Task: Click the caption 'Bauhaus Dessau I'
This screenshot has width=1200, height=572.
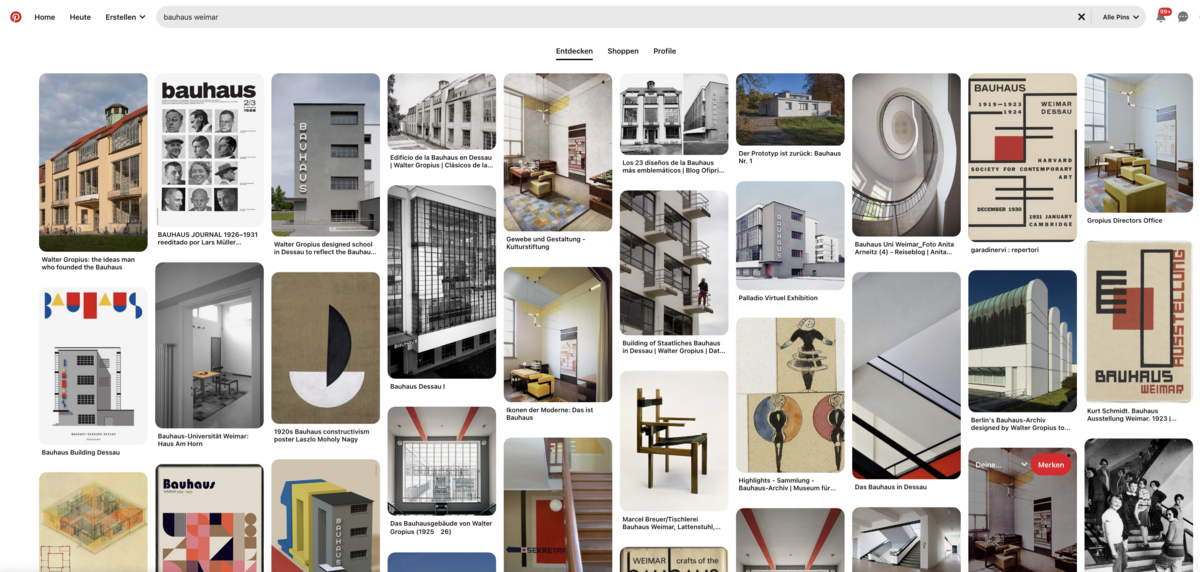Action: (417, 386)
